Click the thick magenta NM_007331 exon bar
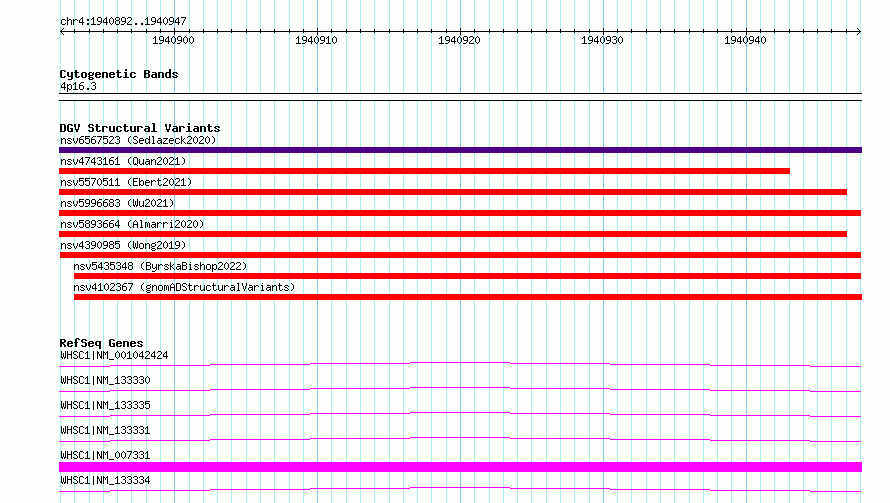890x503 pixels. coord(460,467)
